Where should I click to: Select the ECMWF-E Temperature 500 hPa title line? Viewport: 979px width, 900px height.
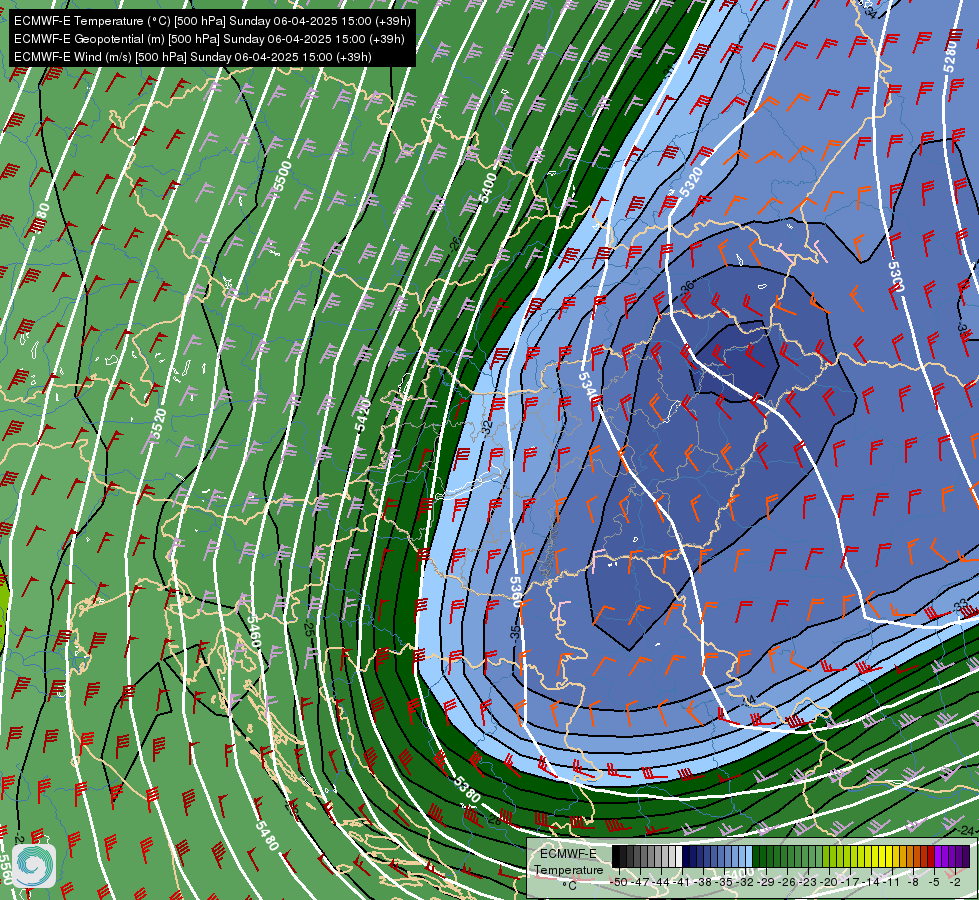pos(212,21)
